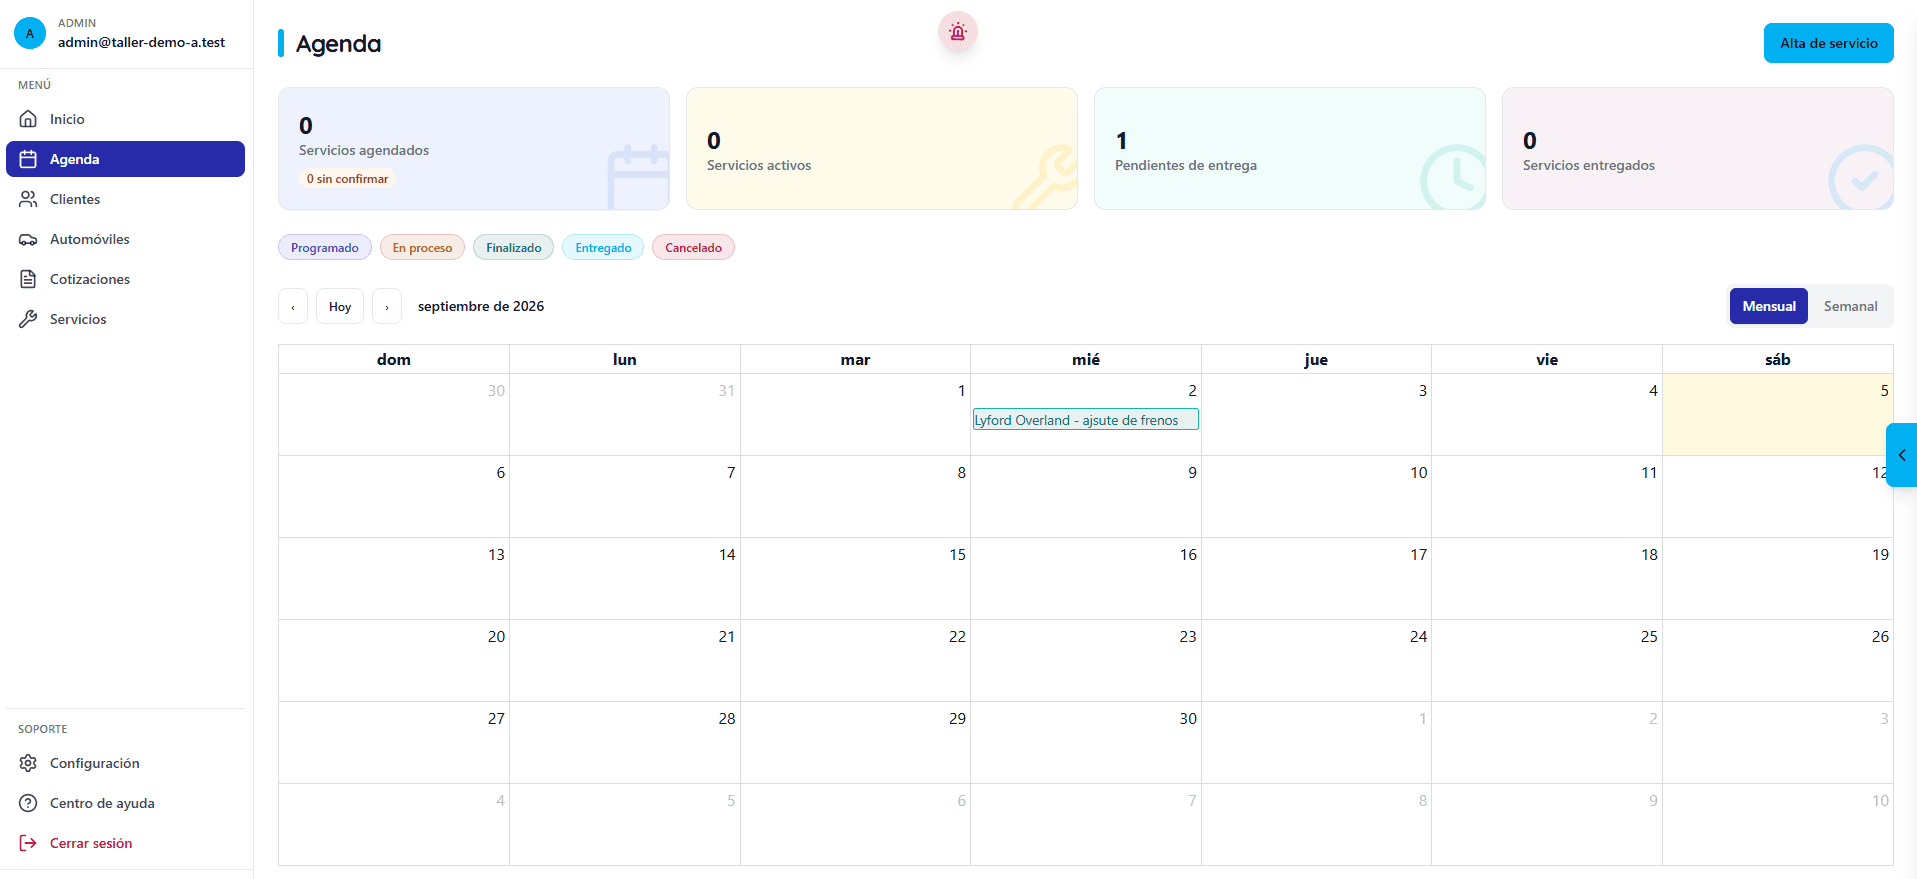This screenshot has height=879, width=1917.
Task: Click 'septiembre de 2026' month title
Action: pos(481,306)
